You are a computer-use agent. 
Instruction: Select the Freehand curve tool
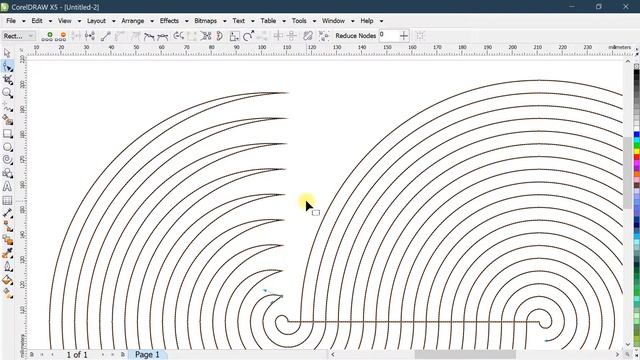7,107
